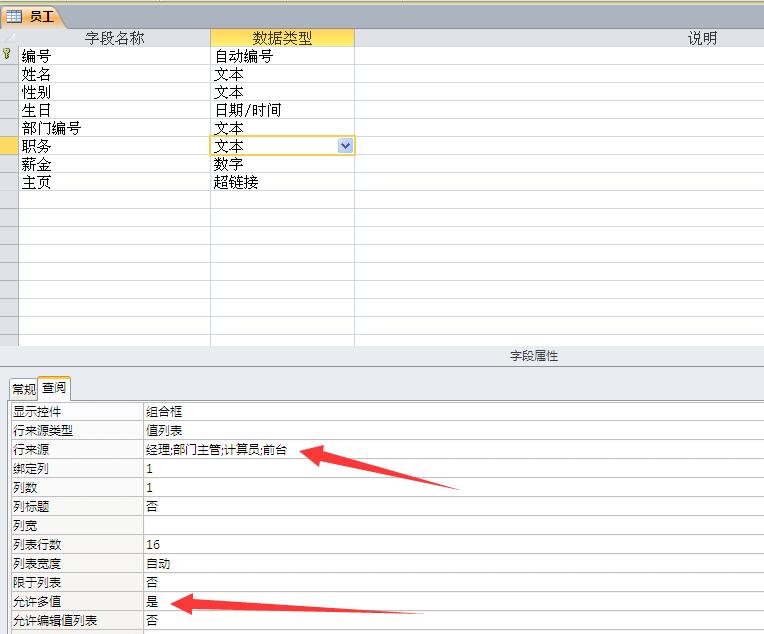This screenshot has width=764, height=634.
Task: Click the 列表行数 value 16
Action: (454, 545)
